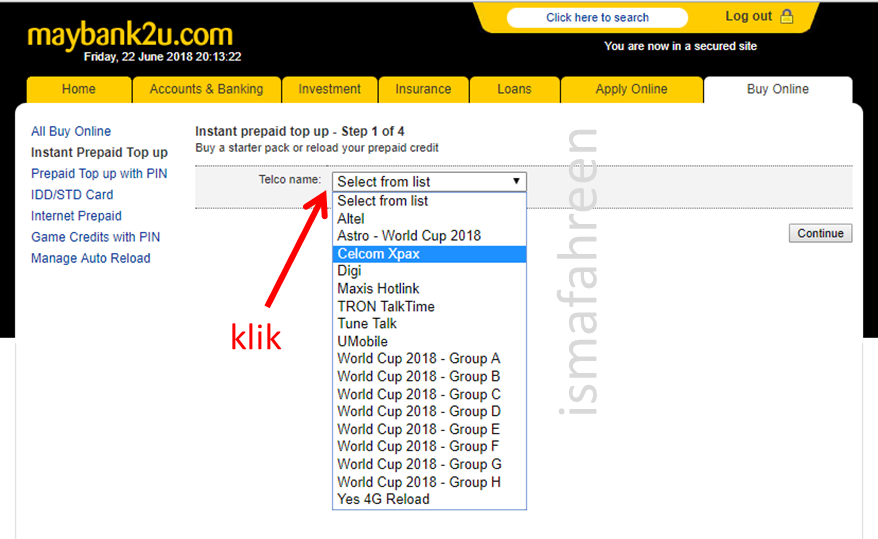
Task: Select World Cup 2018 - Group H
Action: coord(429,482)
